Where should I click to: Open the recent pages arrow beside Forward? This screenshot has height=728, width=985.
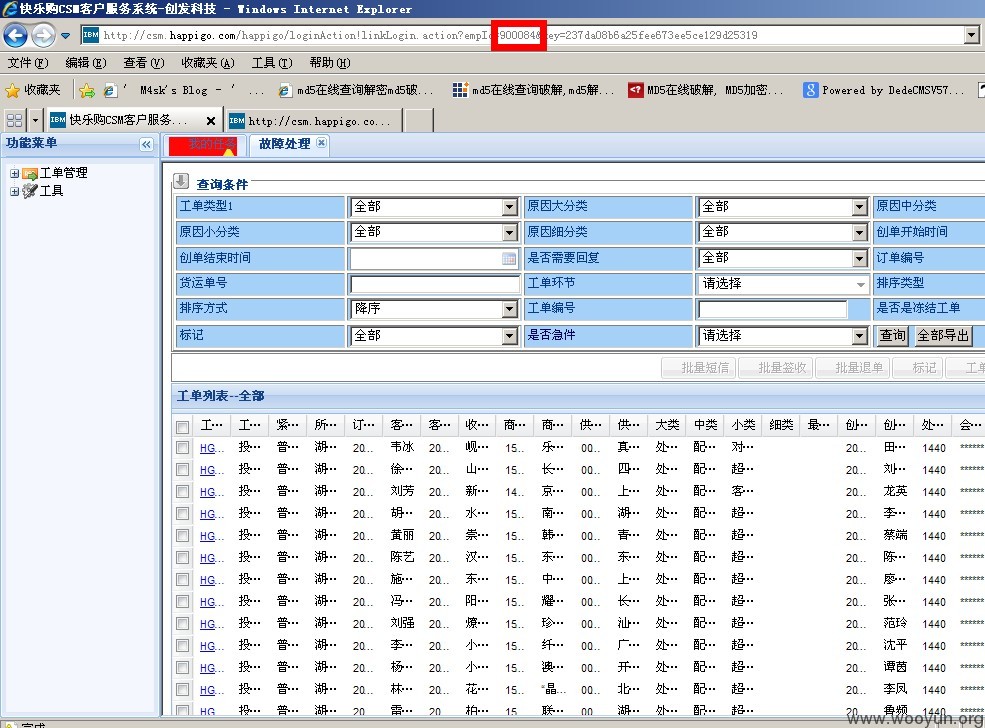coord(65,36)
